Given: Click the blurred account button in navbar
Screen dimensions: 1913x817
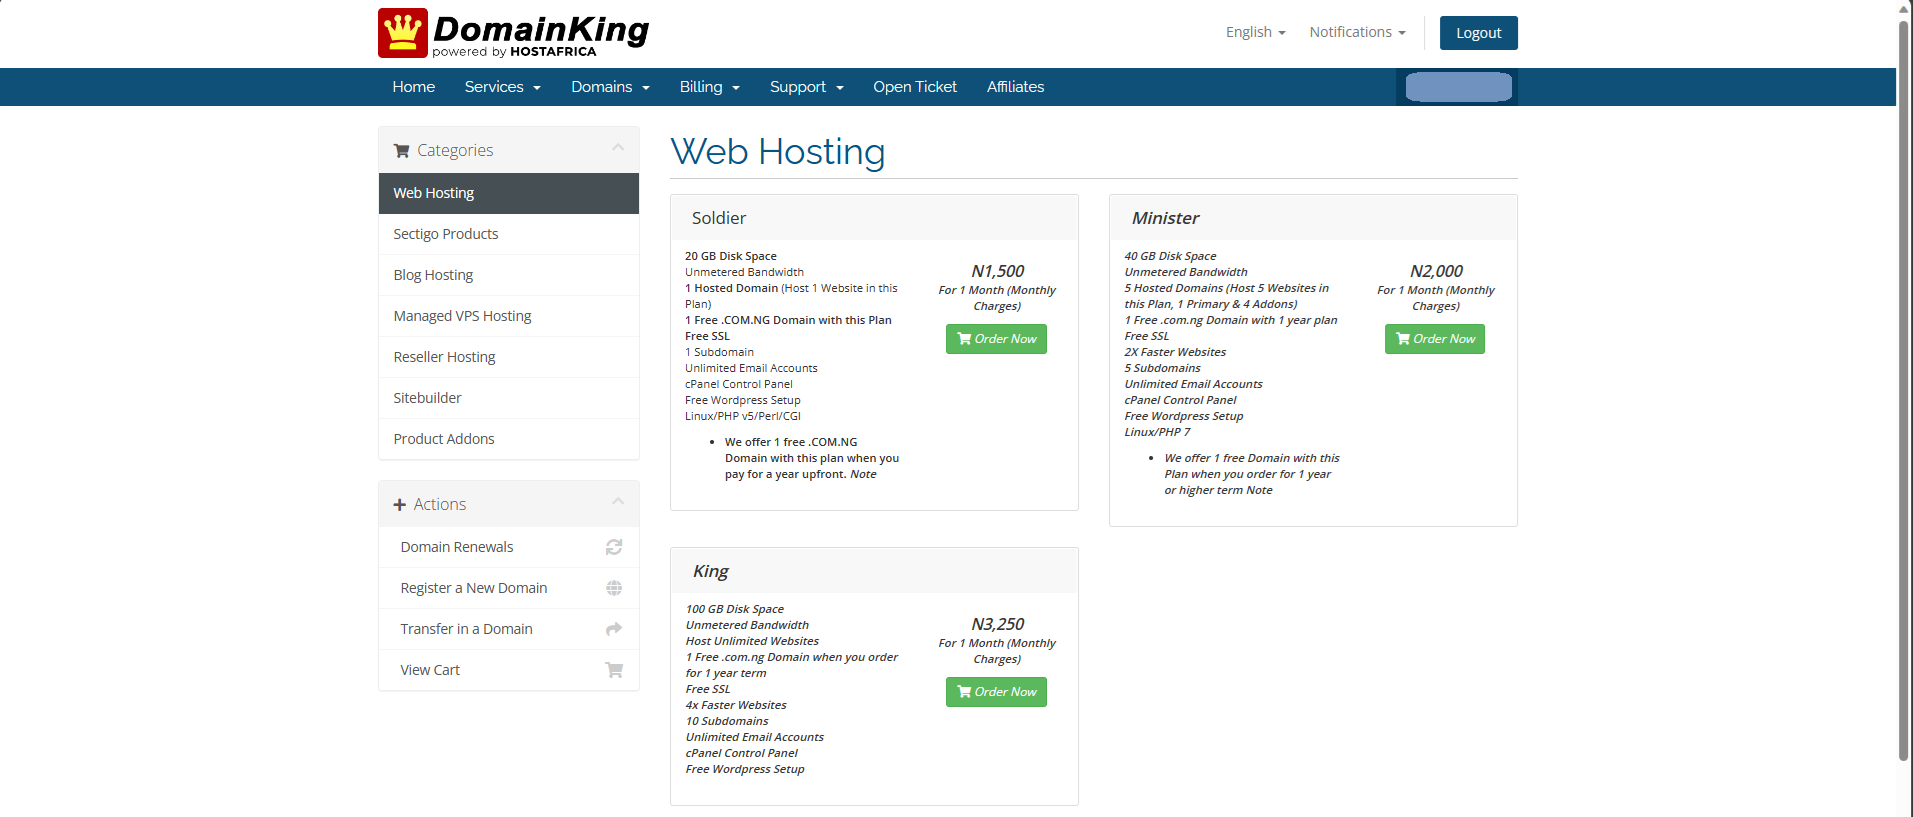Looking at the screenshot, I should pyautogui.click(x=1458, y=87).
